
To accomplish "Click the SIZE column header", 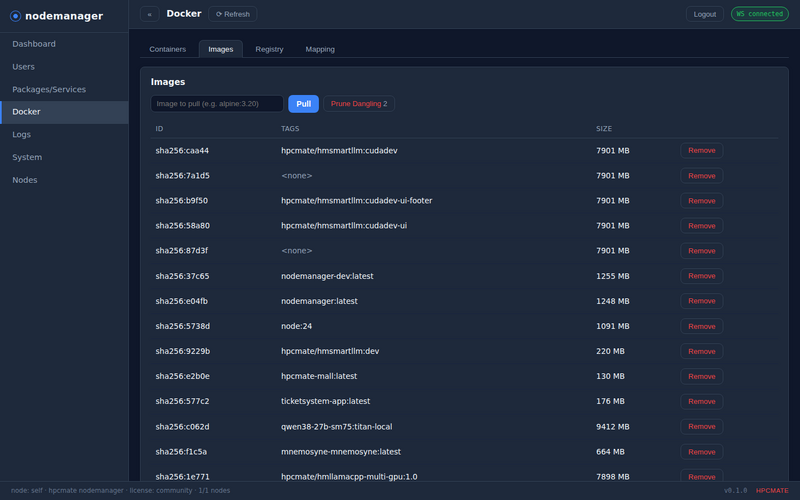I will click(604, 129).
